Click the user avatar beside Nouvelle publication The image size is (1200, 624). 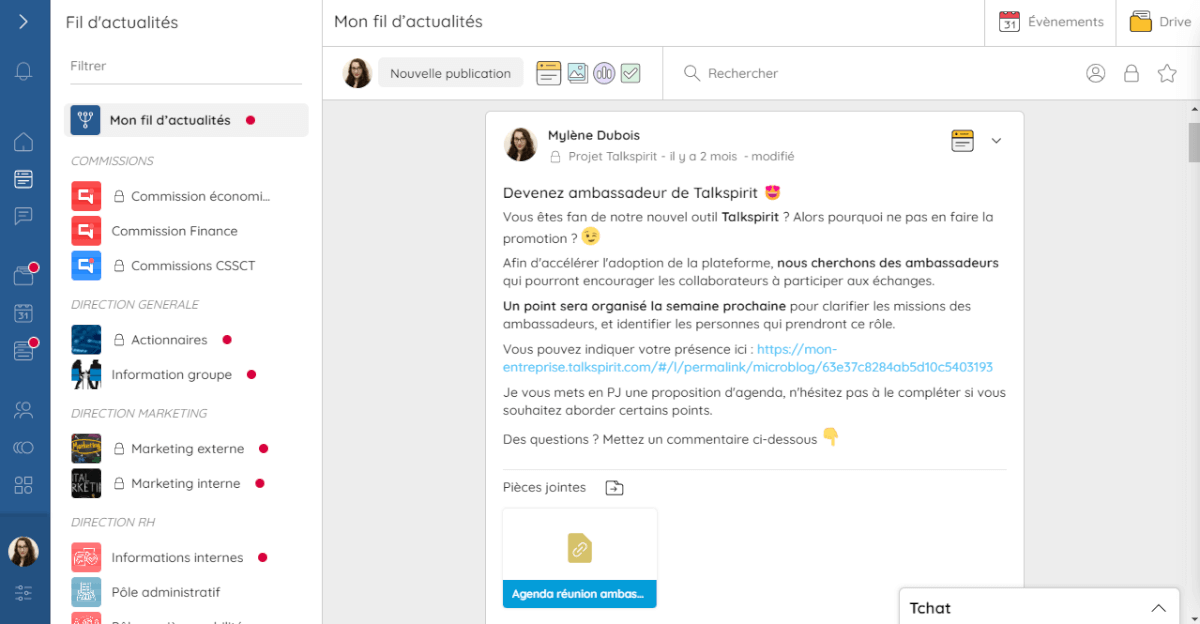(357, 73)
